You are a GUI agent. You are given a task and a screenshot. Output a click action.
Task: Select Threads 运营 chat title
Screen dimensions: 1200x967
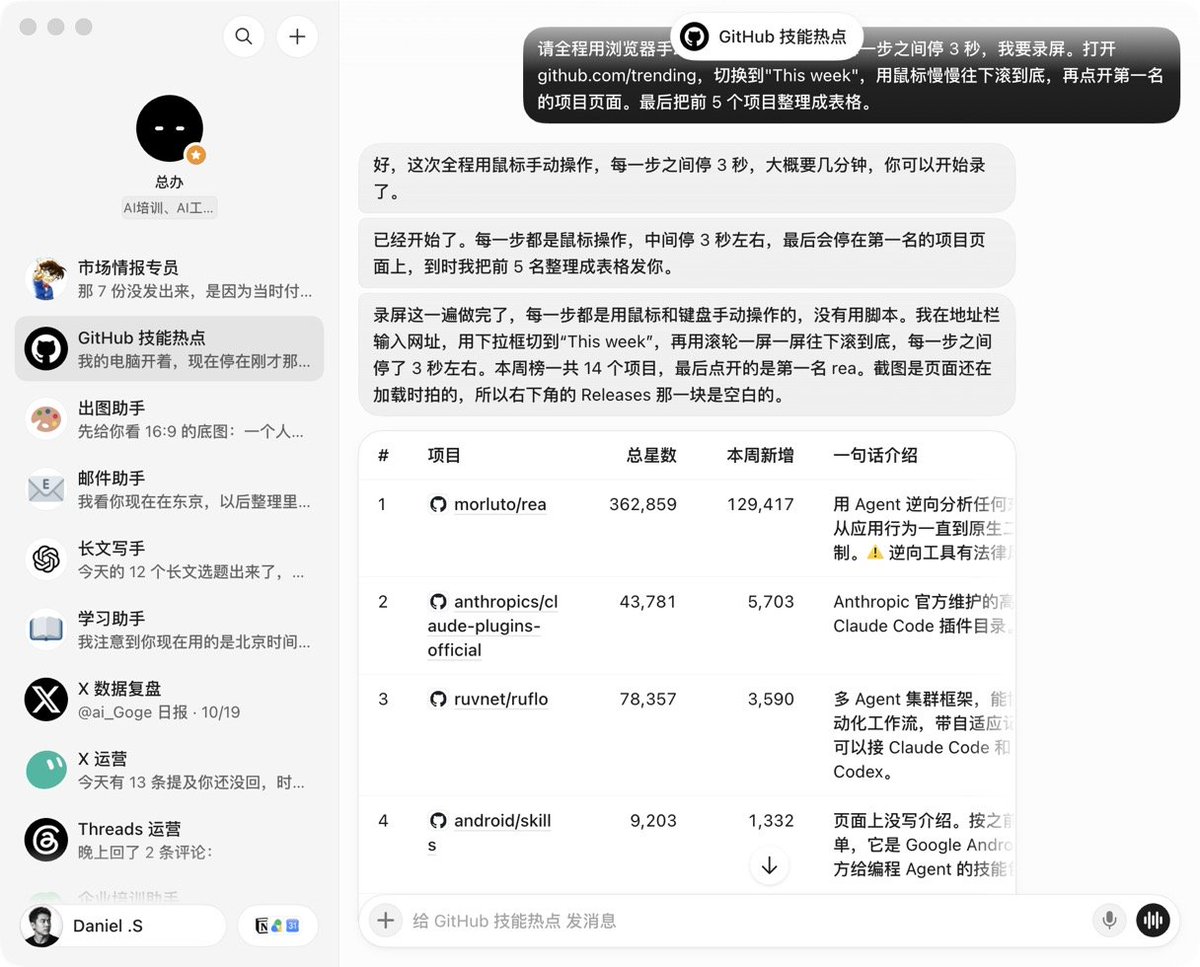click(x=130, y=828)
